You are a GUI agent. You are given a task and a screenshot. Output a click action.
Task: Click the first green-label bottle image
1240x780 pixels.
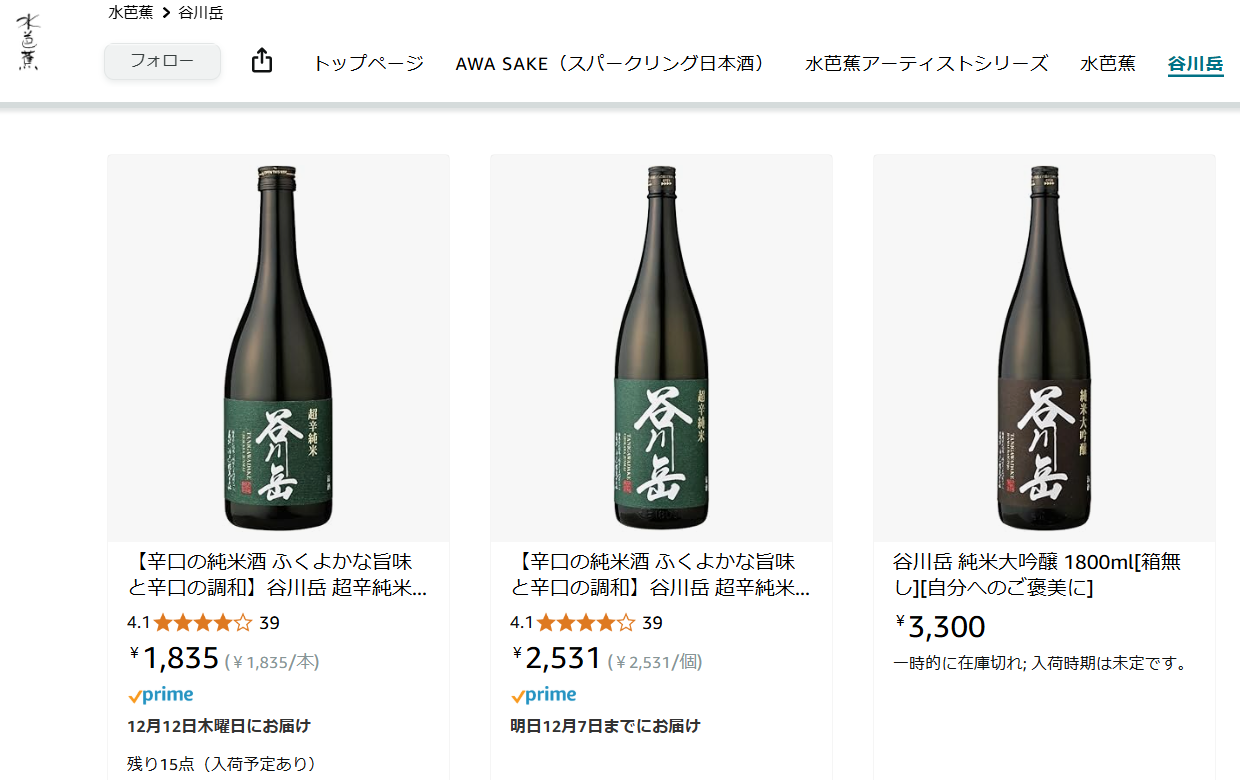[278, 347]
